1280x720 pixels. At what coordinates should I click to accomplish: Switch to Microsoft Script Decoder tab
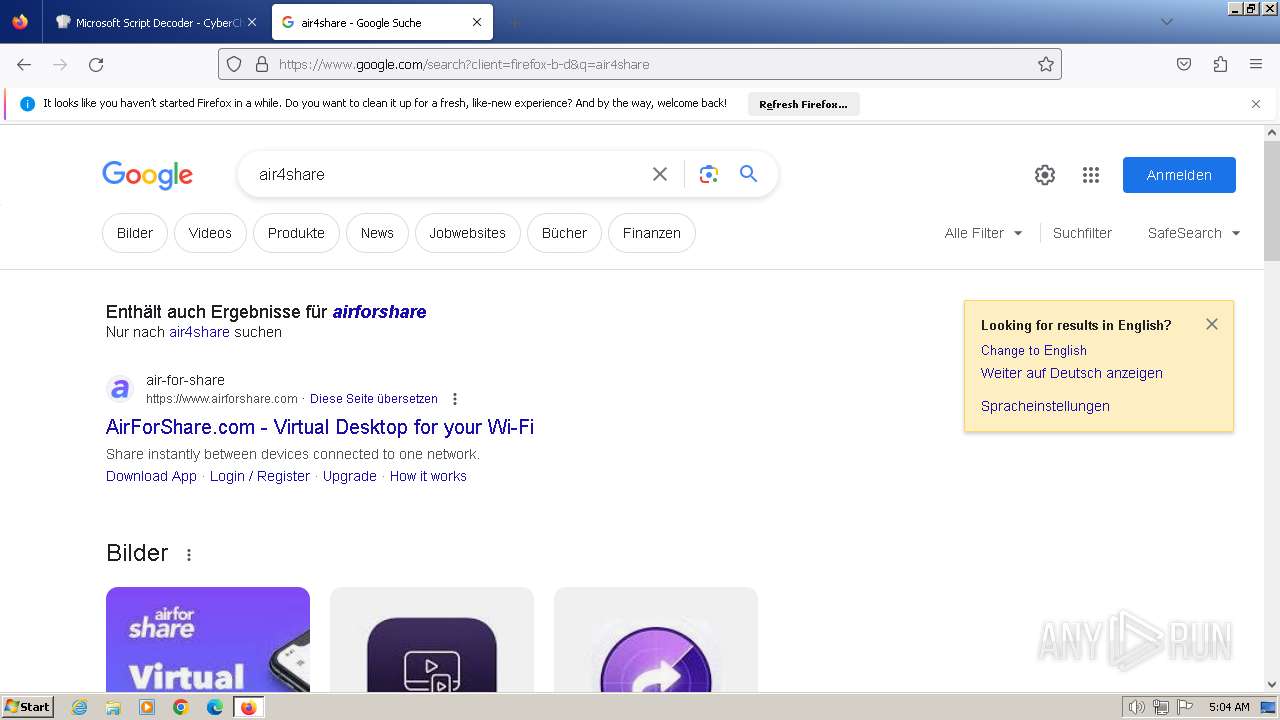(157, 22)
